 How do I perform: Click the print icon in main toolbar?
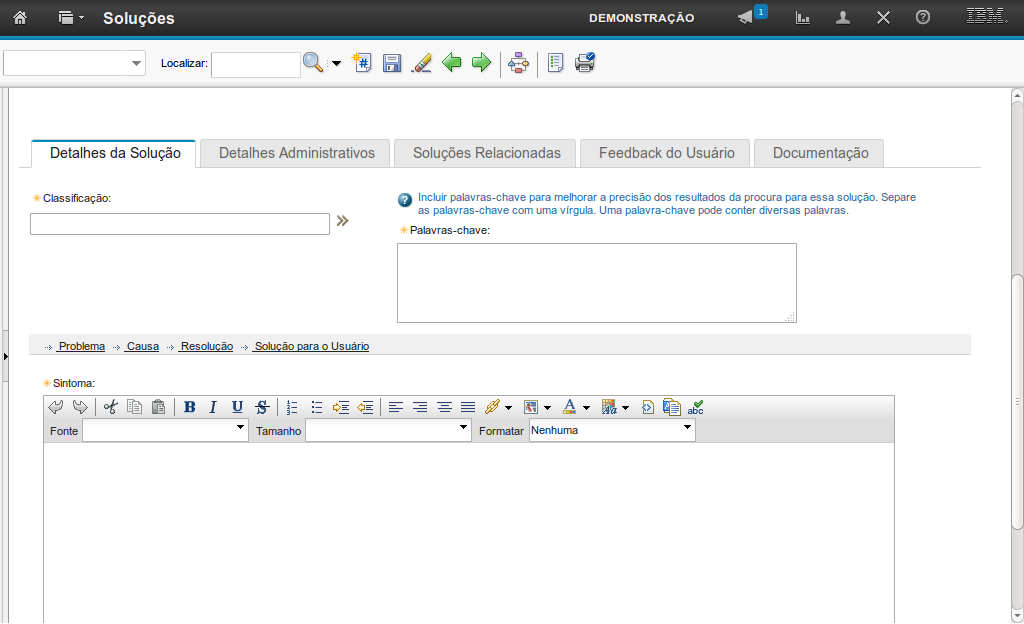pos(585,63)
